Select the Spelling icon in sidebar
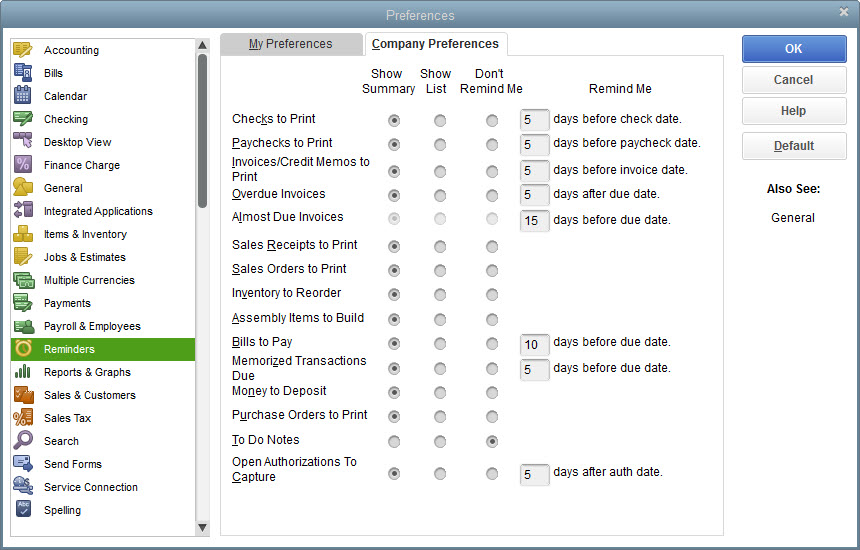This screenshot has height=550, width=860. pyautogui.click(x=23, y=510)
